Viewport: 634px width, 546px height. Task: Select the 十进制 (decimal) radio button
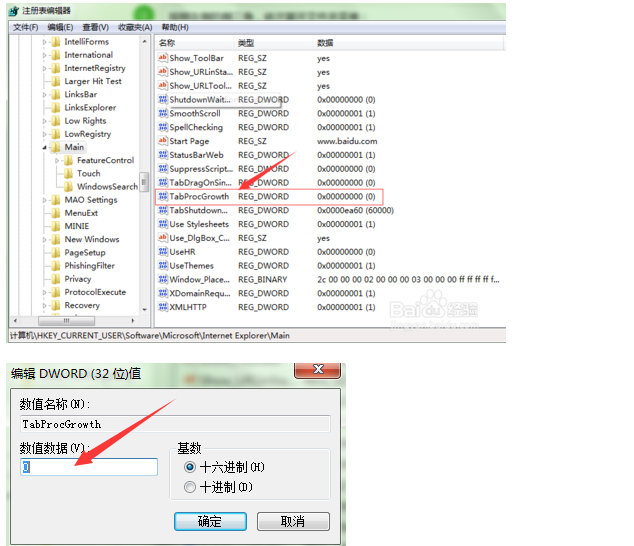pos(190,487)
